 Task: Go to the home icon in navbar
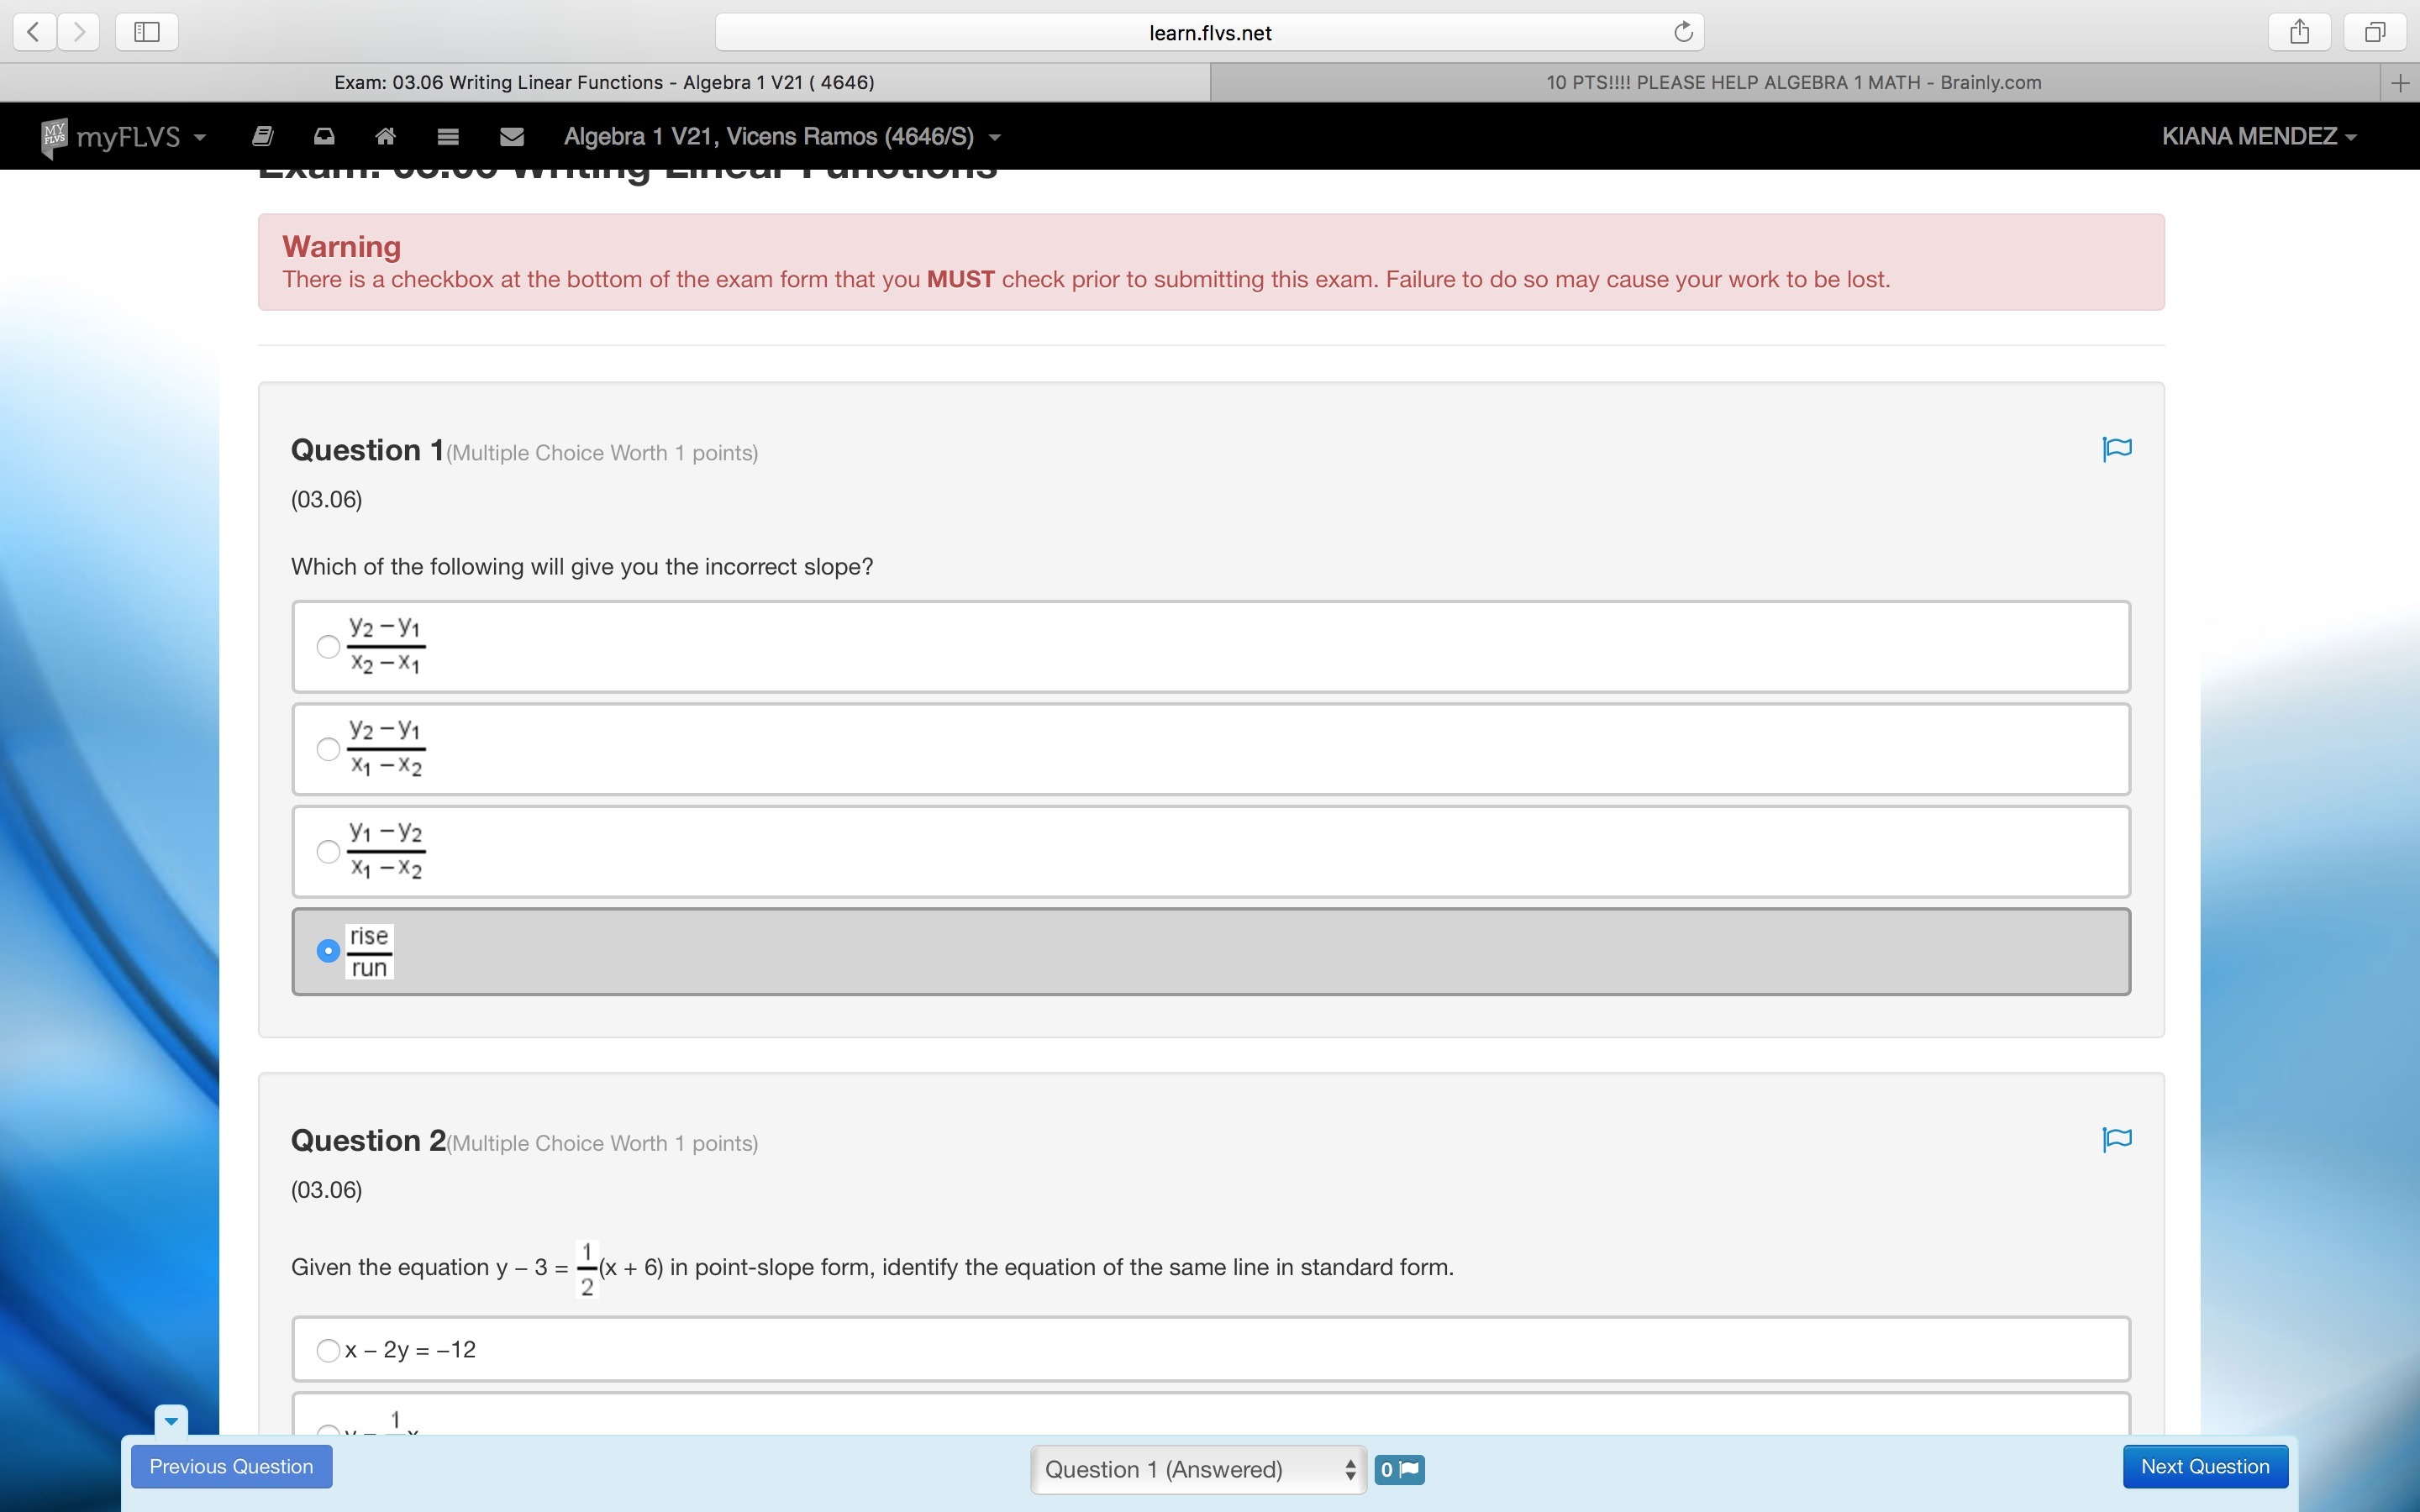click(385, 136)
